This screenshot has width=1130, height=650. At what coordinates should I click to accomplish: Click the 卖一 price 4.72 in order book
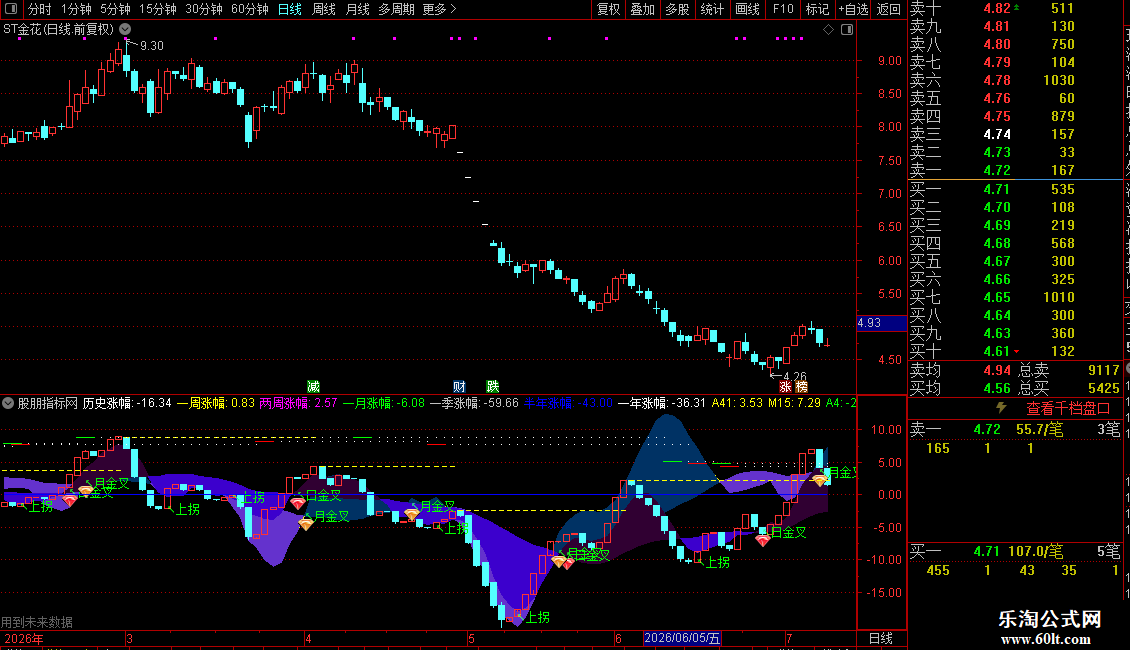coord(997,171)
